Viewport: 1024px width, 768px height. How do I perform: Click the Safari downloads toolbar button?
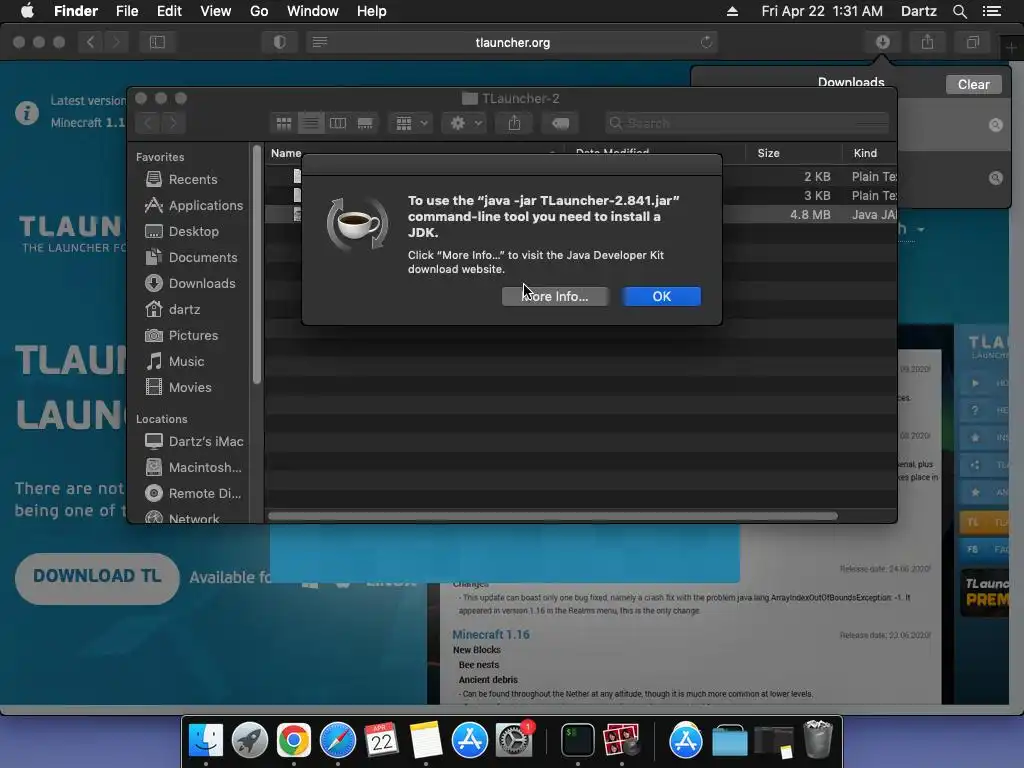tap(882, 42)
